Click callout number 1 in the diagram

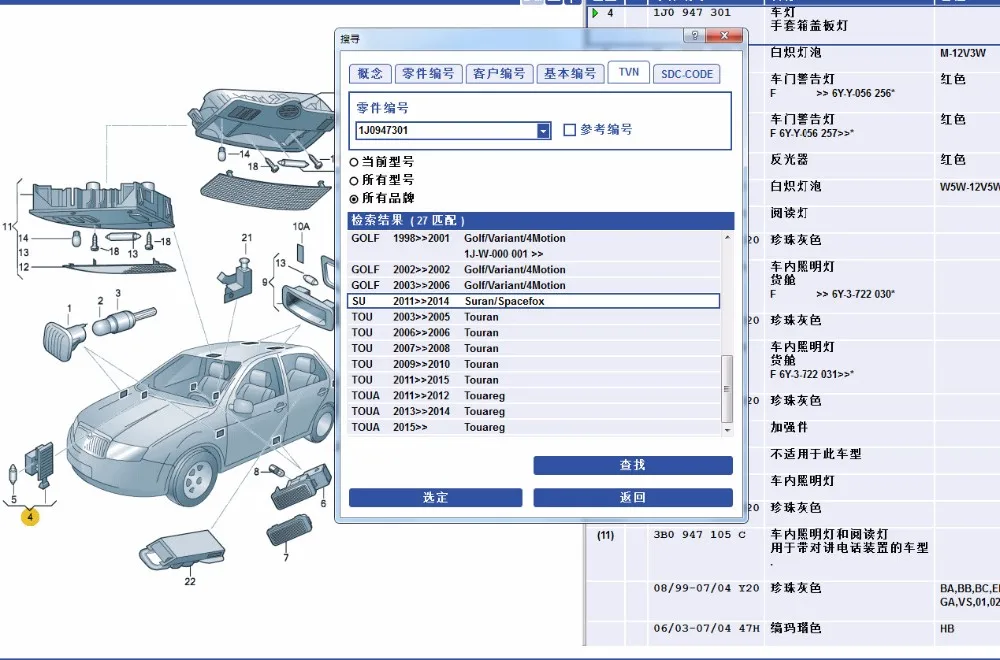click(x=70, y=309)
